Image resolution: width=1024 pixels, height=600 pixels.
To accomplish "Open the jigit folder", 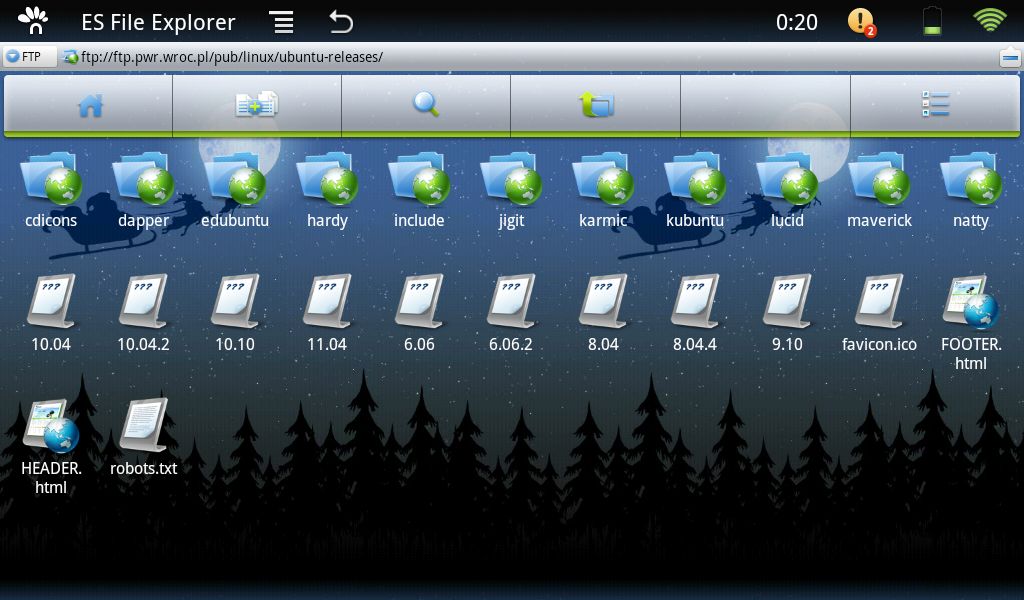I will click(511, 190).
